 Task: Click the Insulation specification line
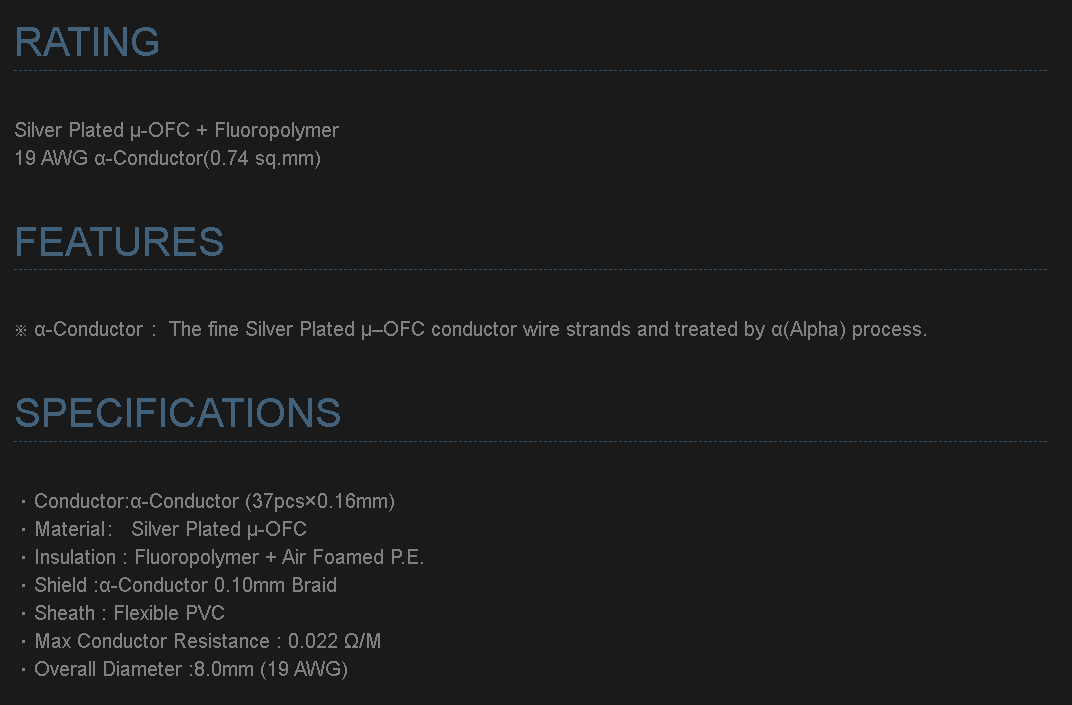coord(229,557)
